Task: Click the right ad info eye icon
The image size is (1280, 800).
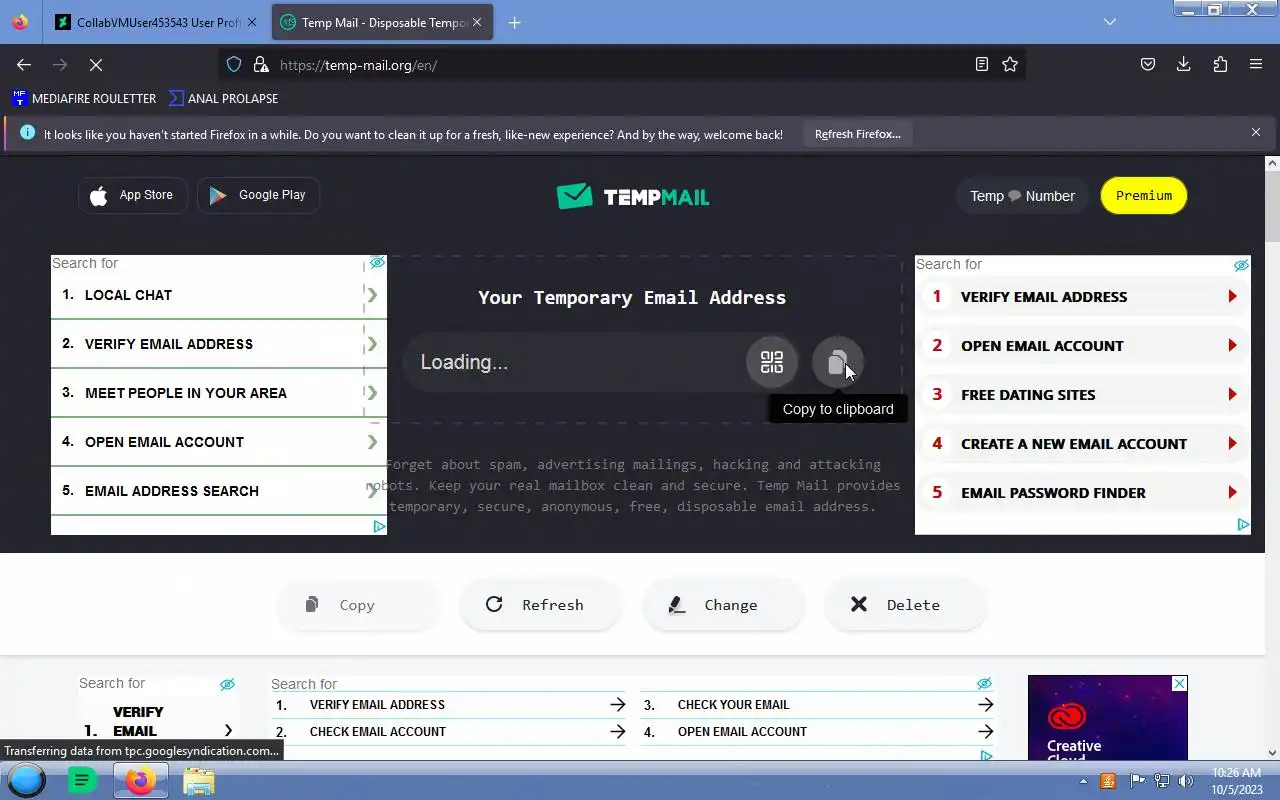Action: (x=1241, y=265)
